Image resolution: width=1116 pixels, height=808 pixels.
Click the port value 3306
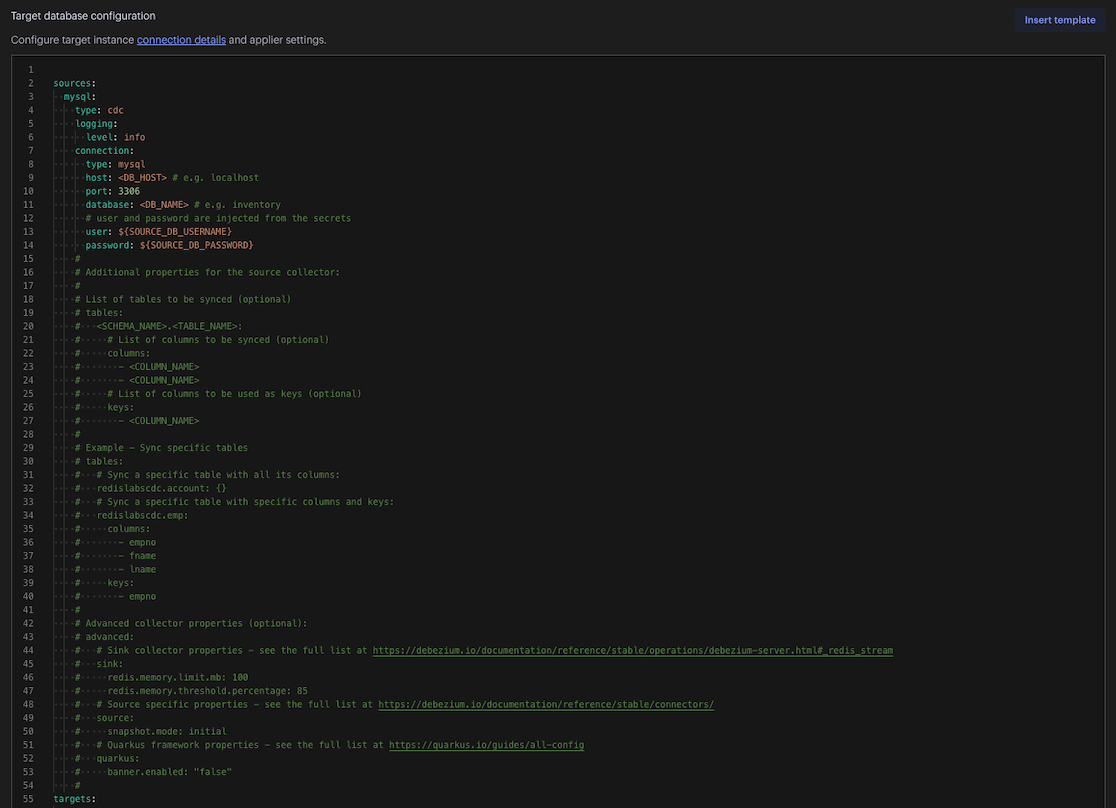128,191
